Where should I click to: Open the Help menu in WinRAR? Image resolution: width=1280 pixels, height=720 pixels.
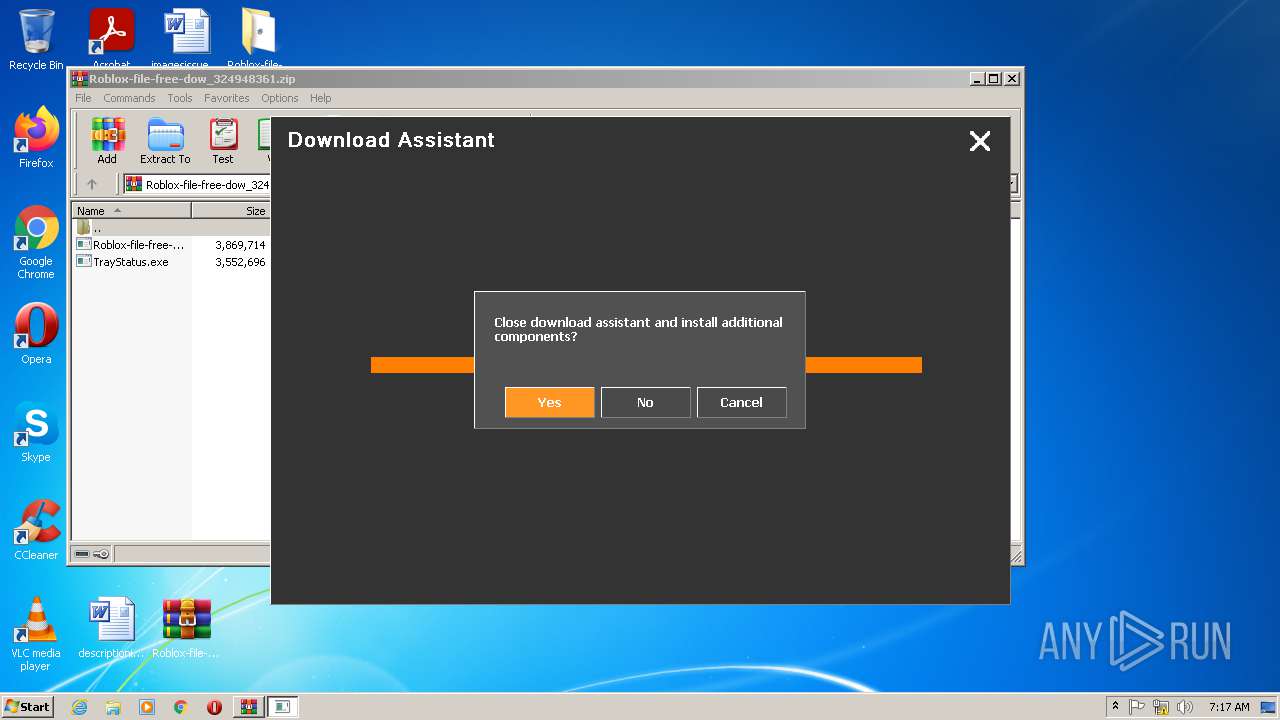320,98
